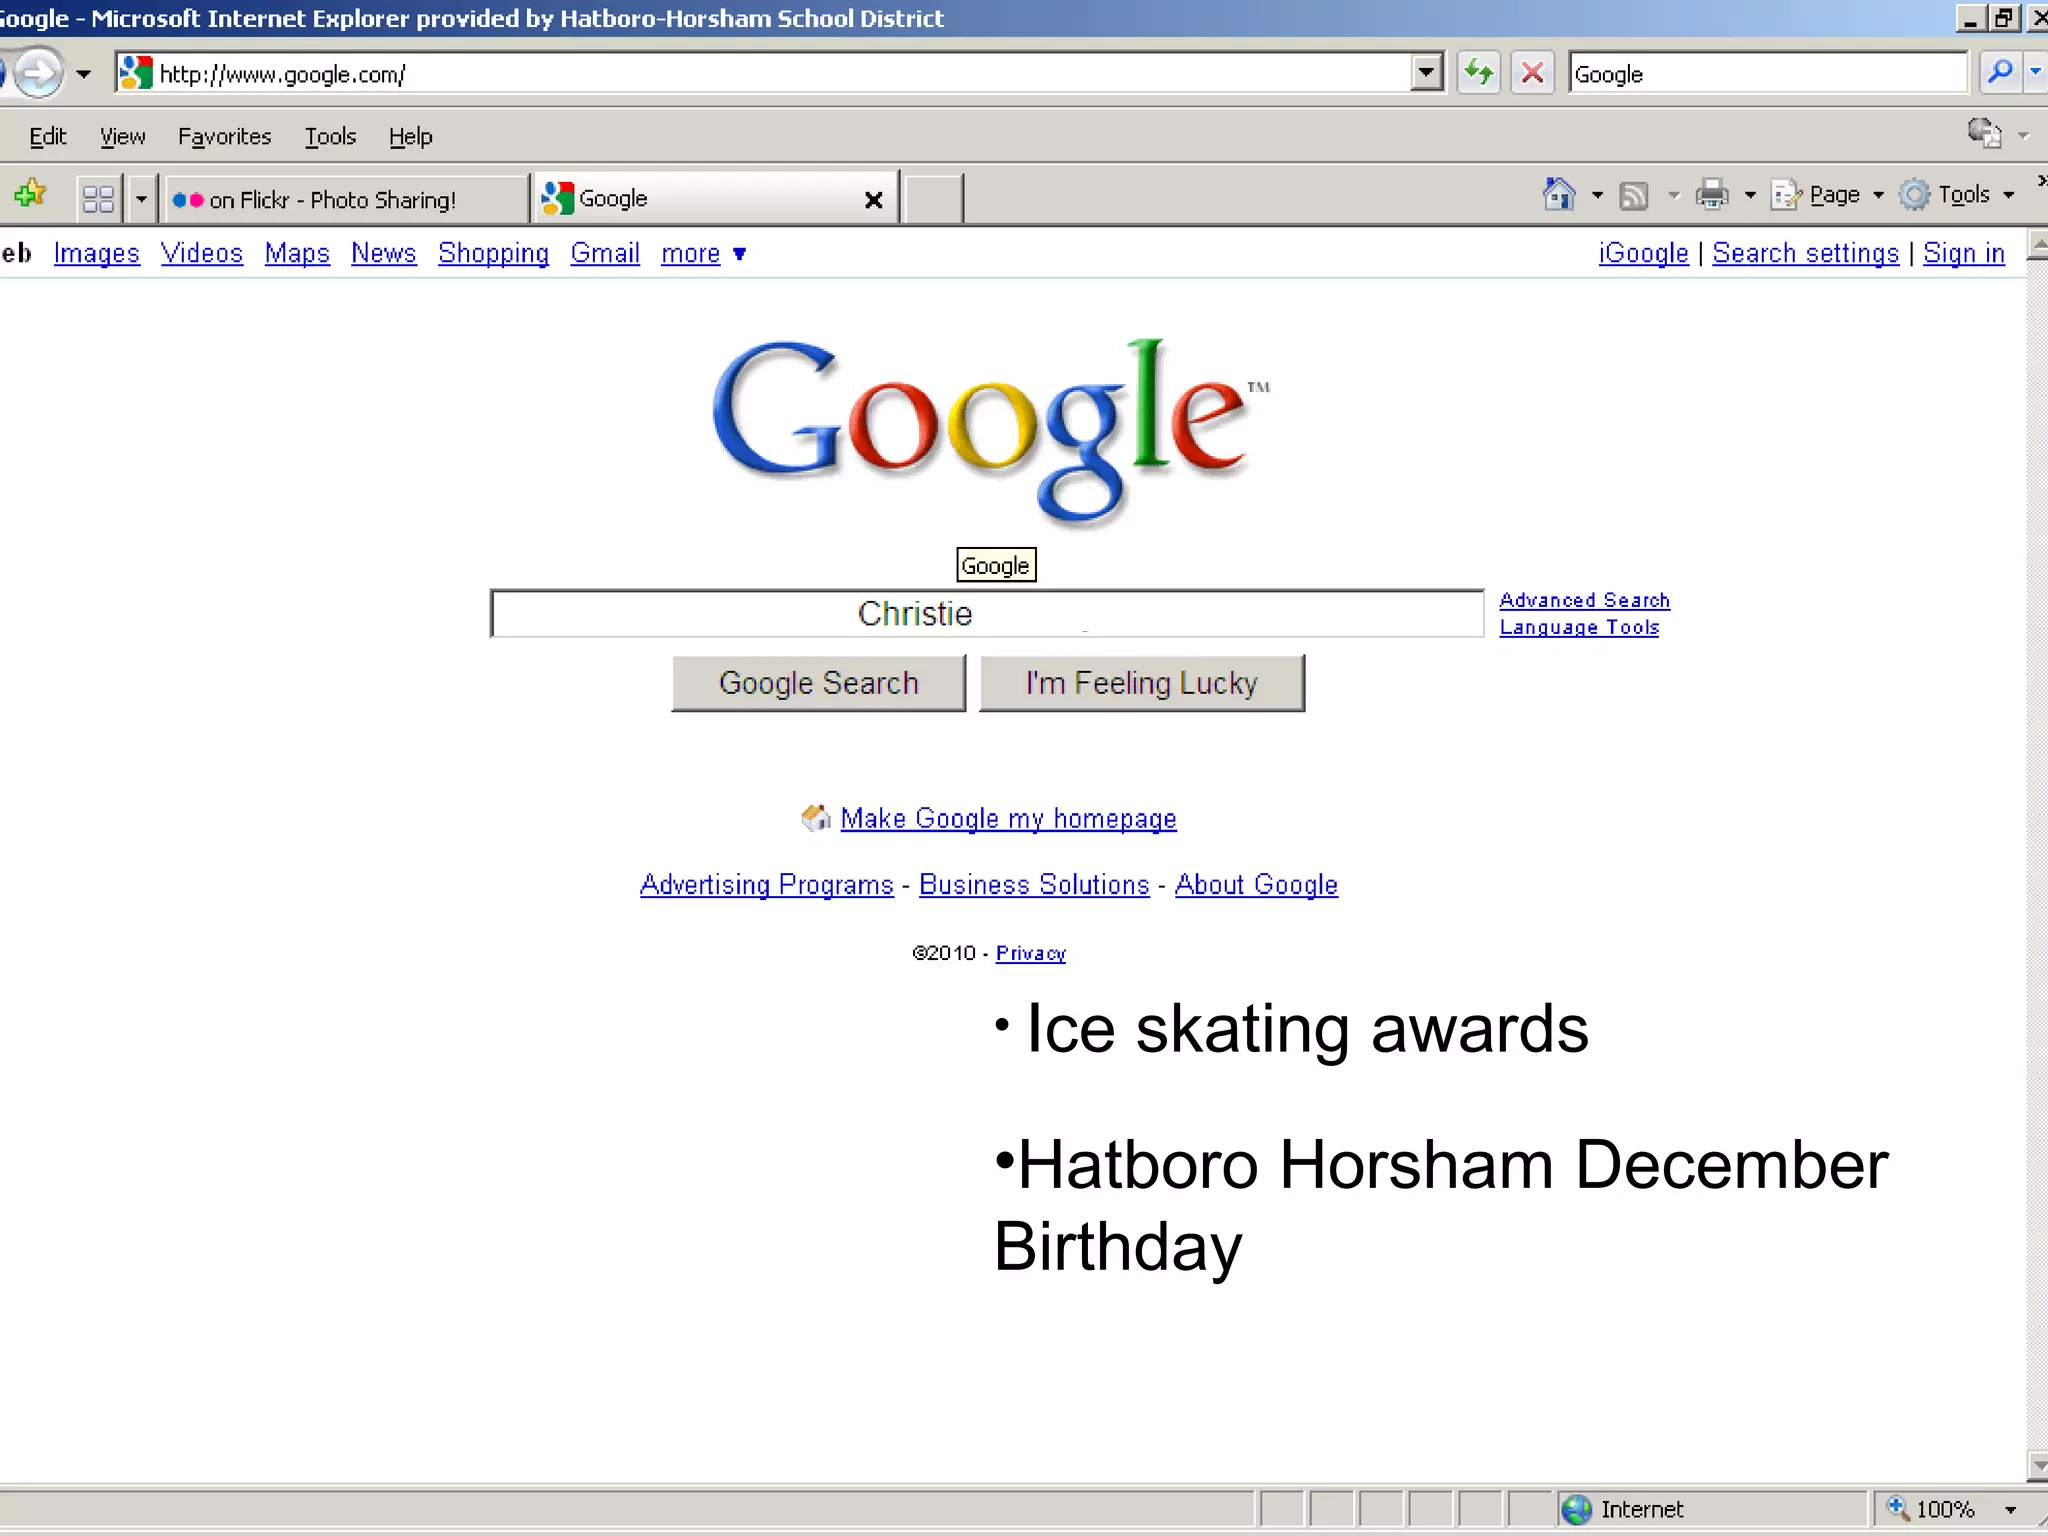Click the Forward navigation arrow button
Viewport: 2048px width, 1536px height.
coord(38,73)
